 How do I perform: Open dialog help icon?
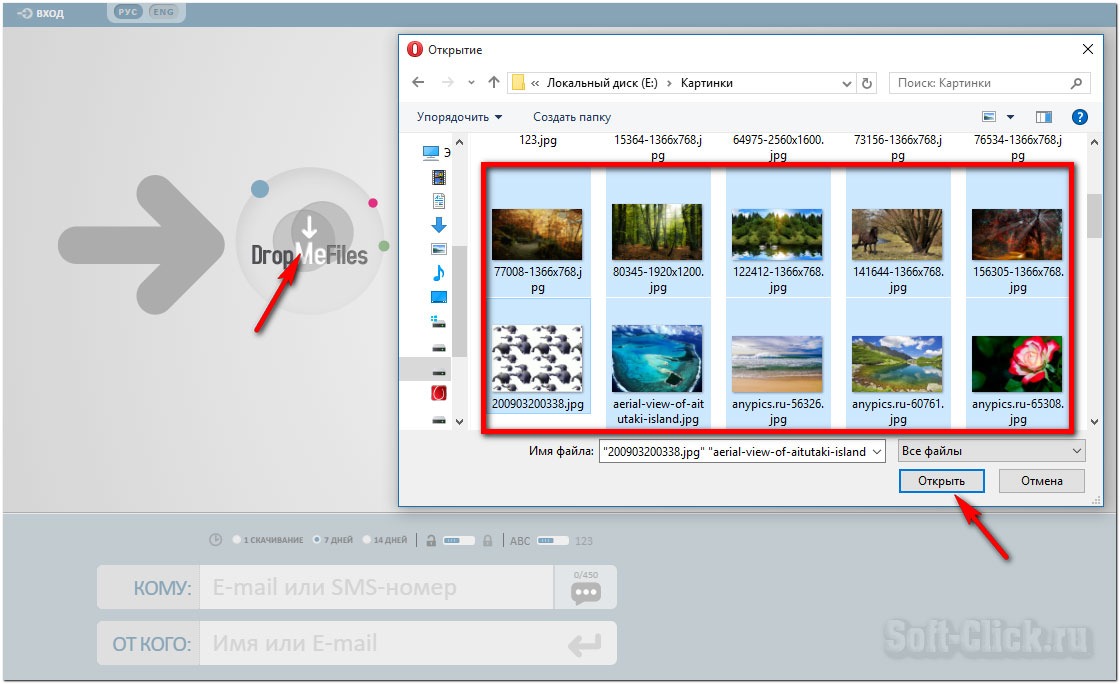coord(1079,116)
